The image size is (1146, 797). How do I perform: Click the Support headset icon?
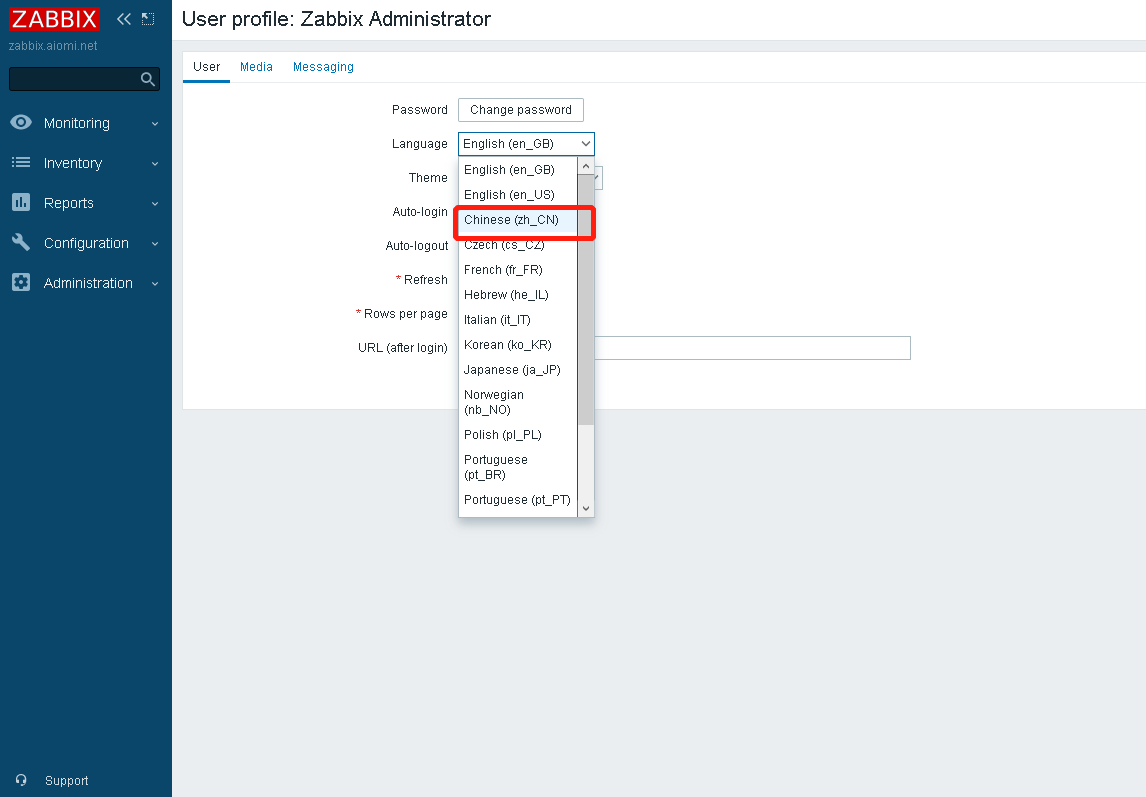(x=21, y=781)
